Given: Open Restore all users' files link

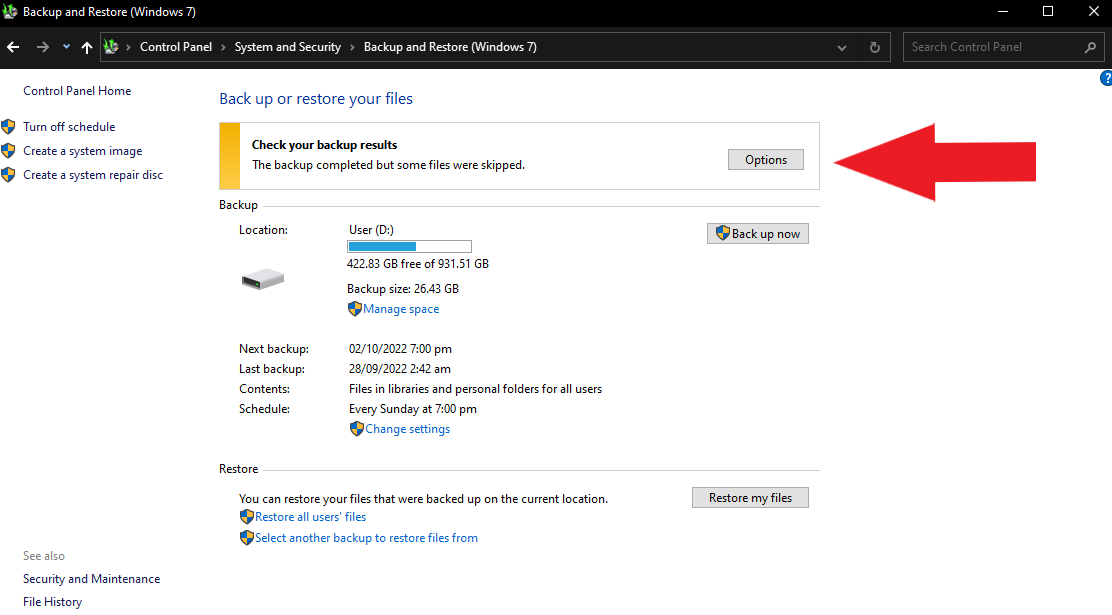Looking at the screenshot, I should pos(311,517).
